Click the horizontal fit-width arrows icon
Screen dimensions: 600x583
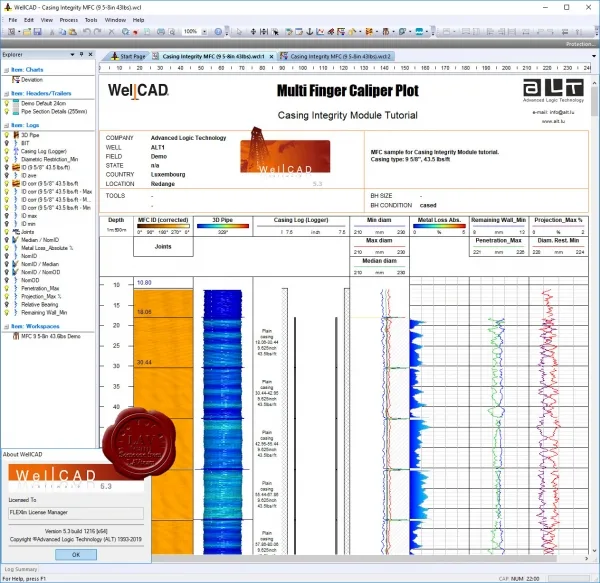264,32
